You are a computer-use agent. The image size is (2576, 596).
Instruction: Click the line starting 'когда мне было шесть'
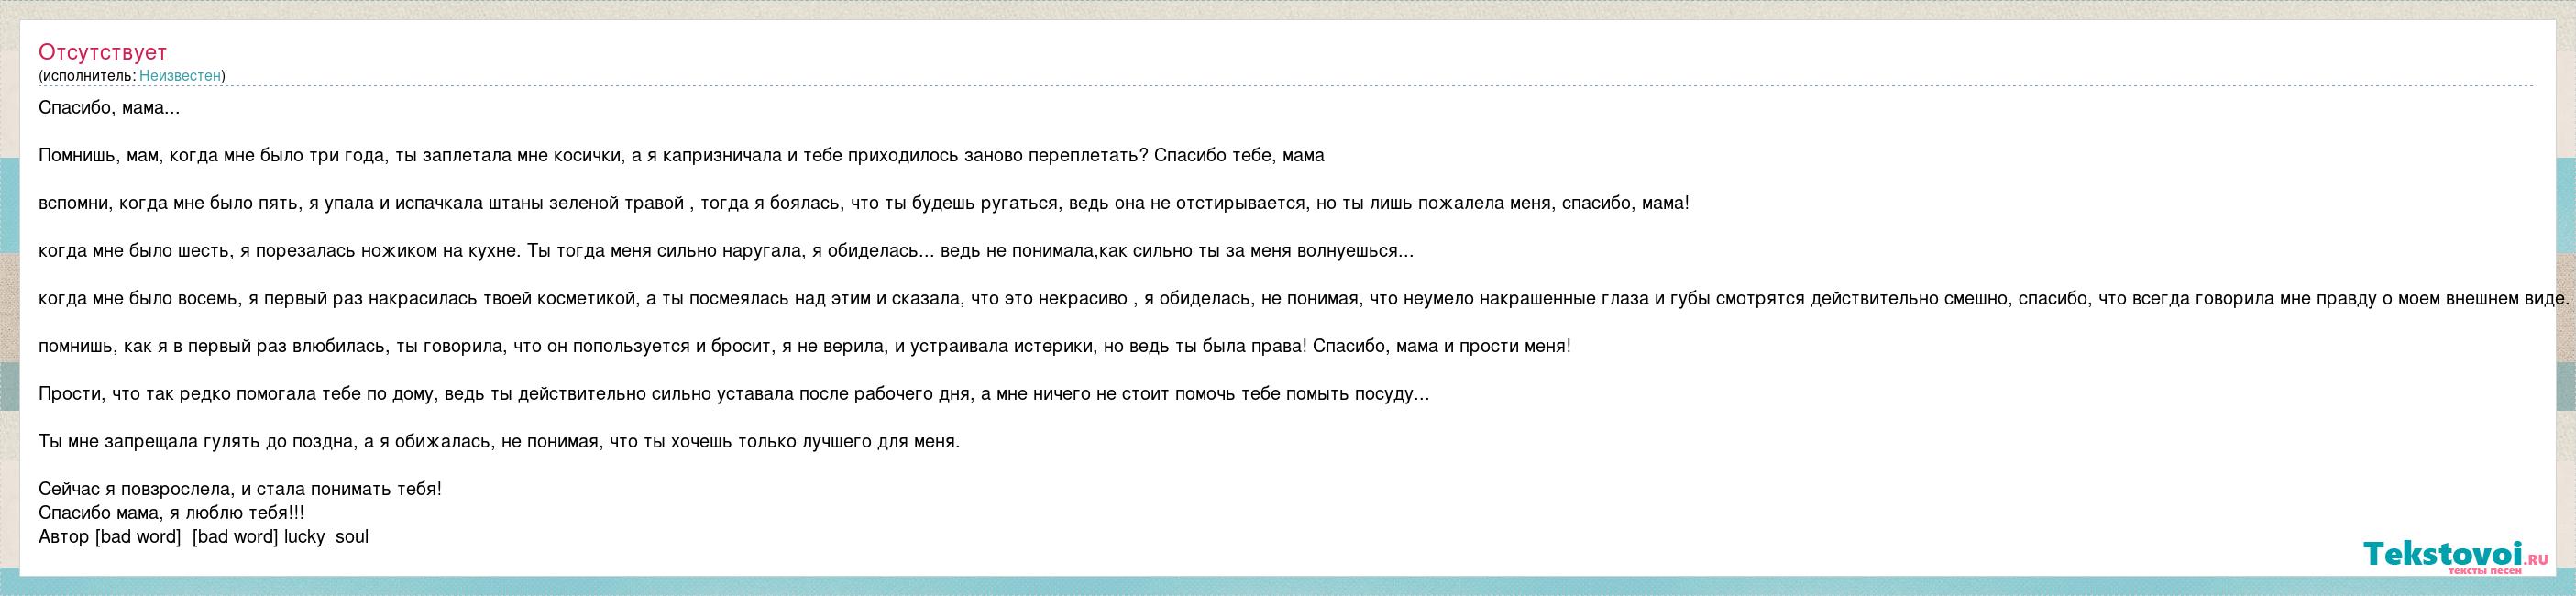(x=726, y=251)
